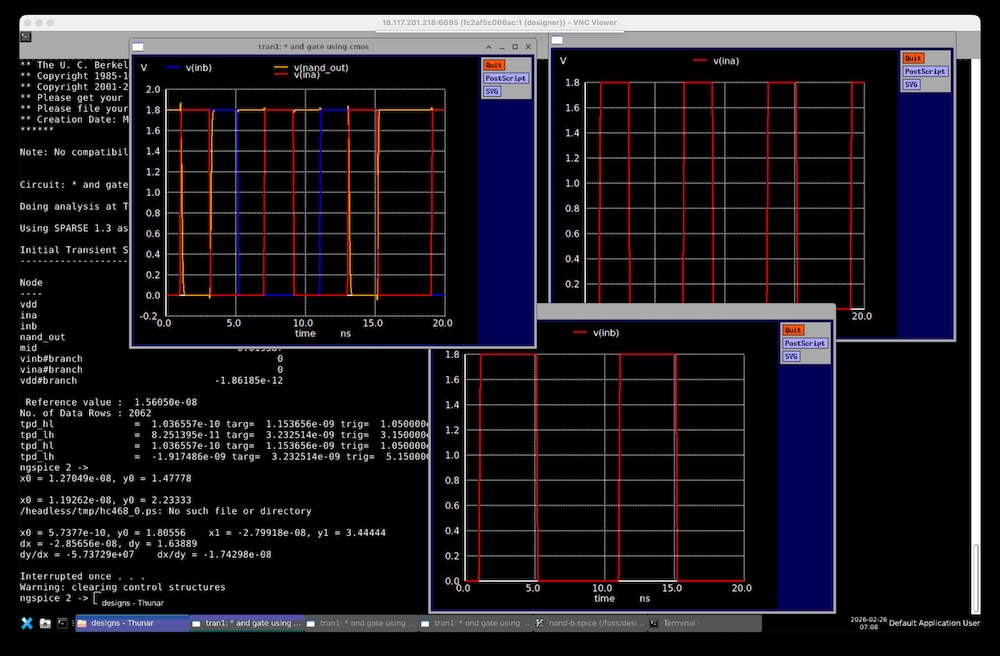Close the v(inb) plot using Quit
1000x656 pixels.
point(793,330)
